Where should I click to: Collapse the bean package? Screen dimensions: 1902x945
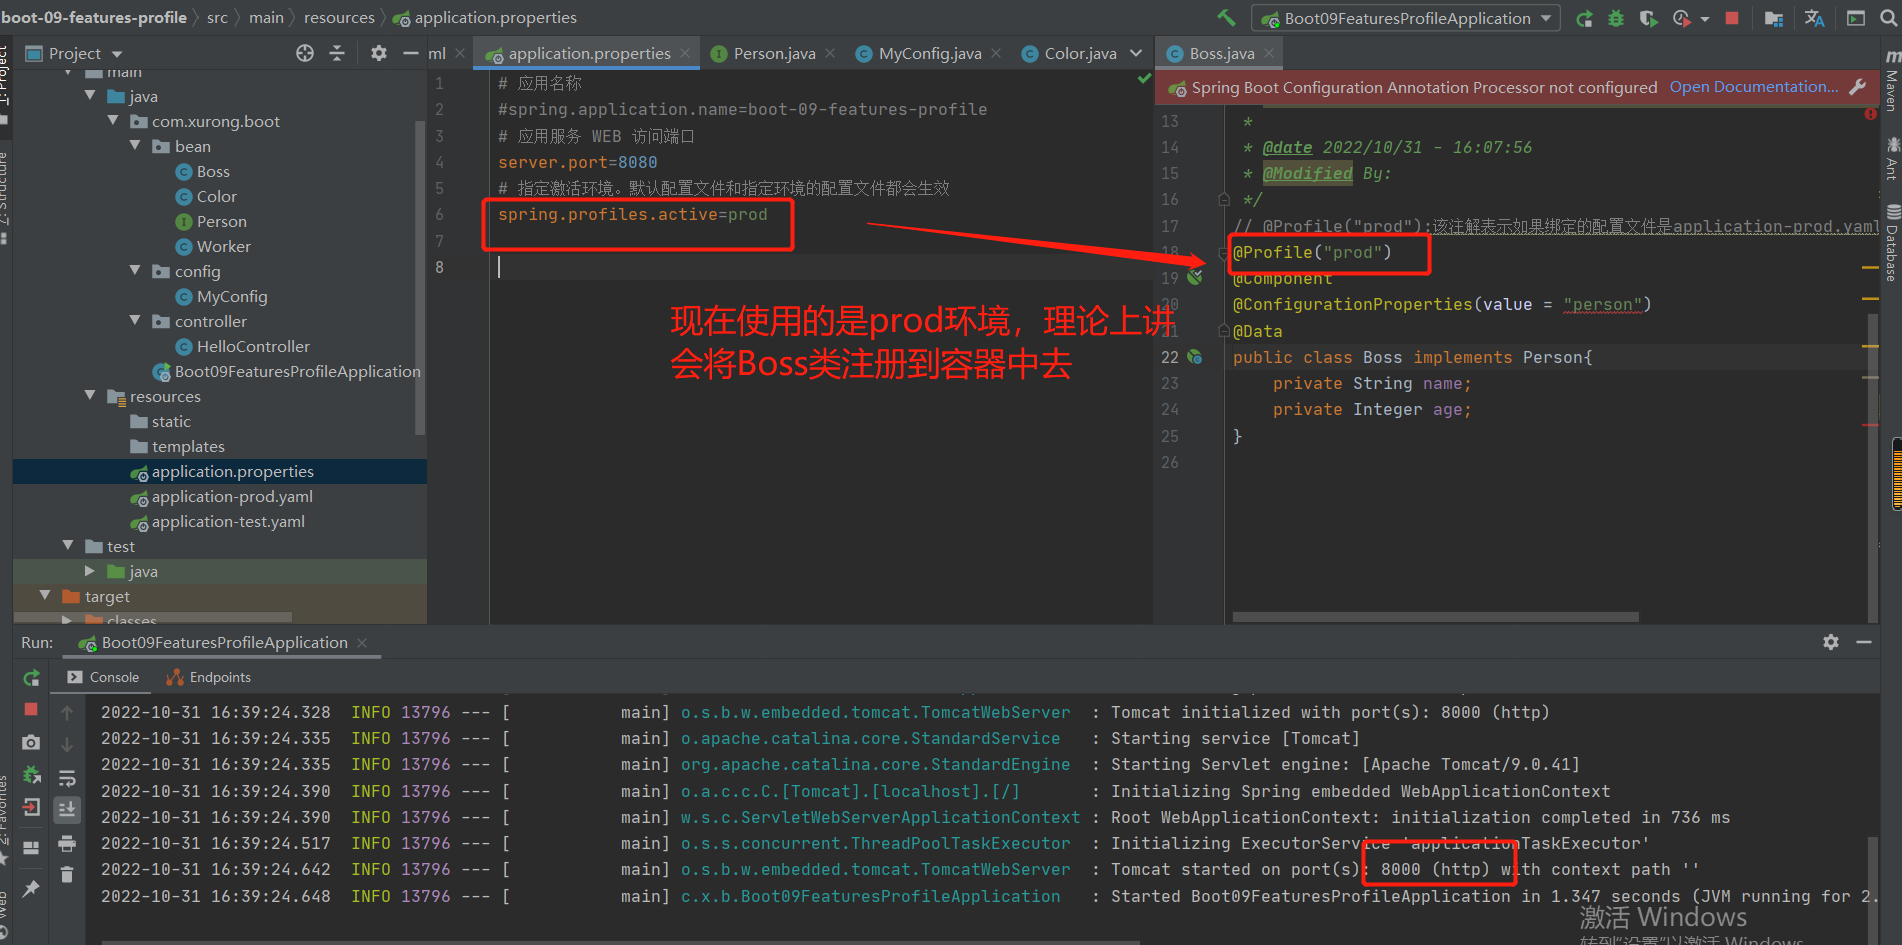click(x=135, y=146)
